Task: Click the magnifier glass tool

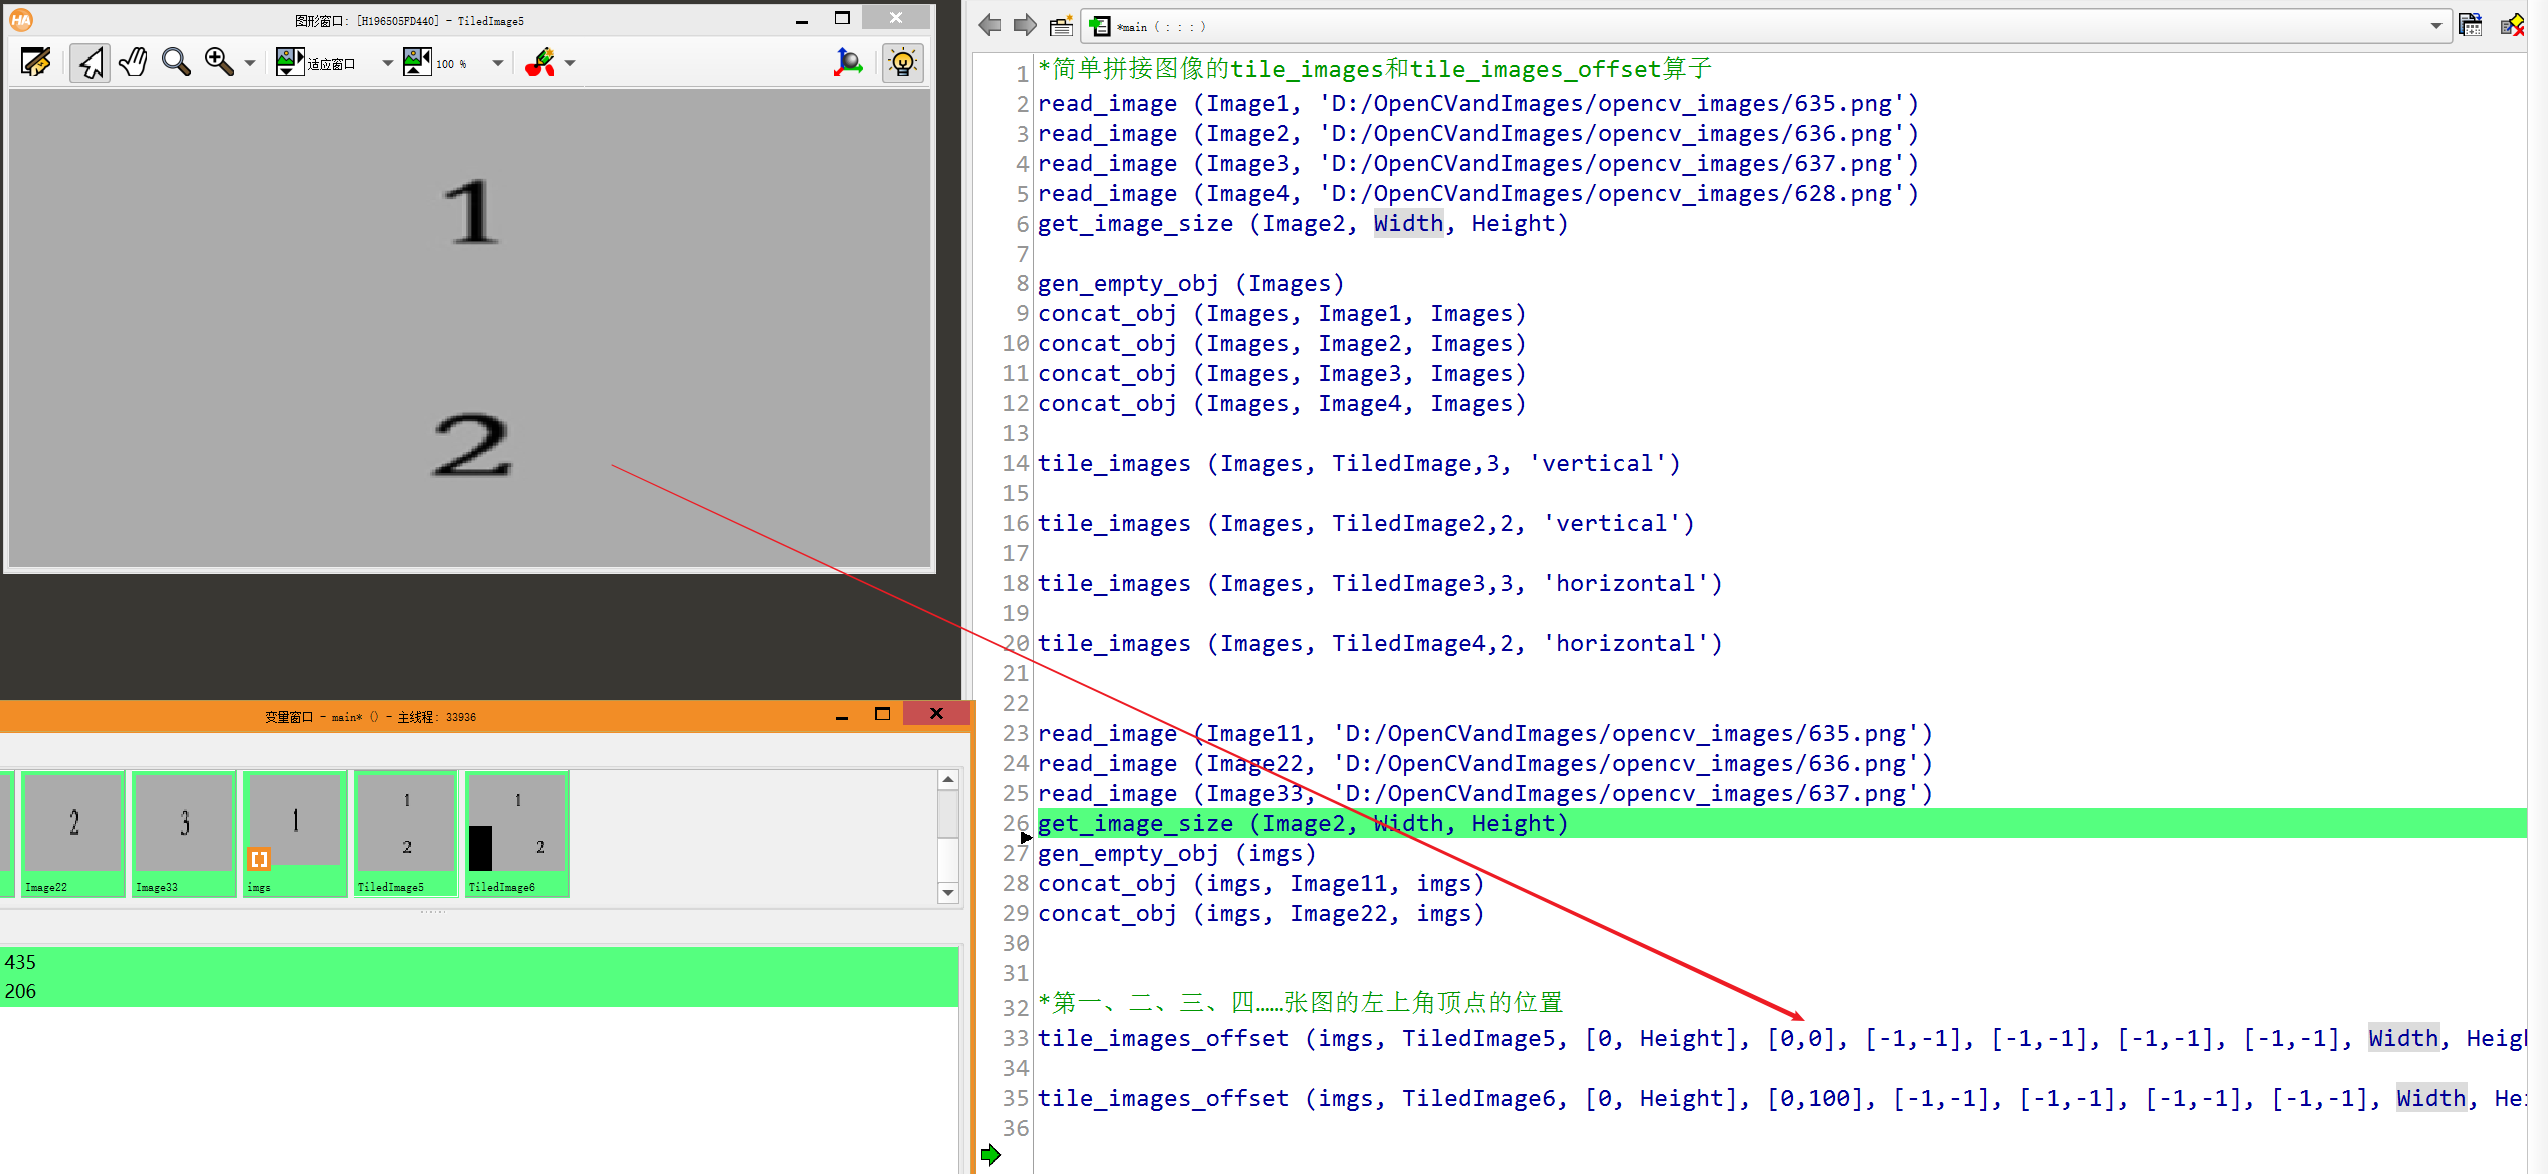Action: click(x=176, y=63)
